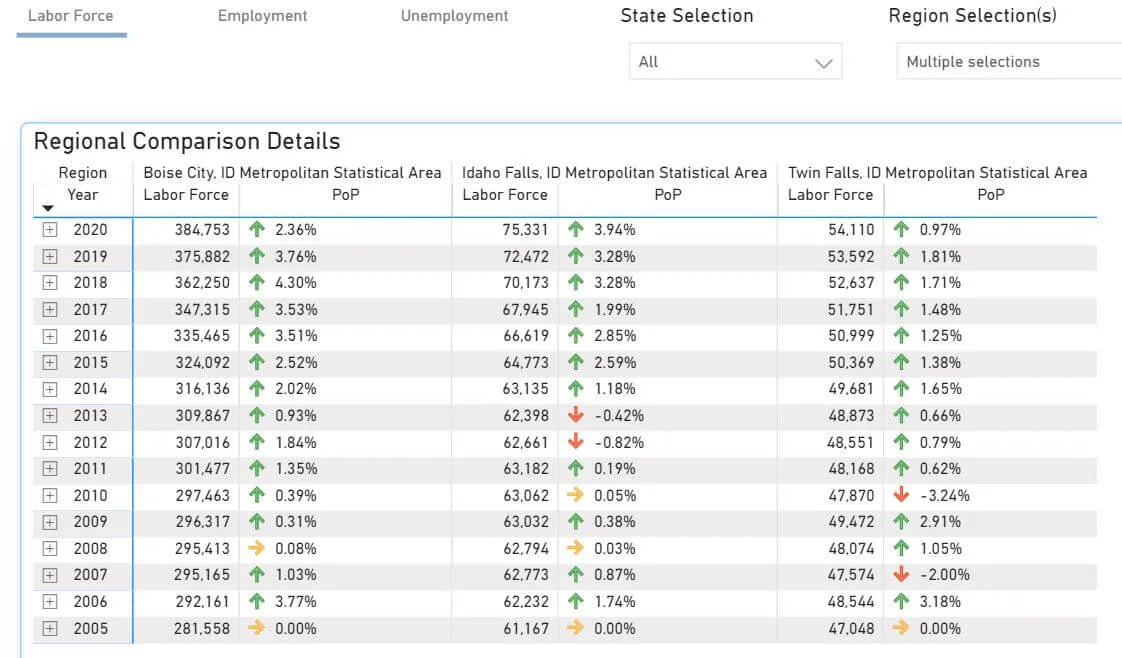Click the green up arrow beside Idaho Falls 0.19%
1122x658 pixels.
pyautogui.click(x=575, y=468)
